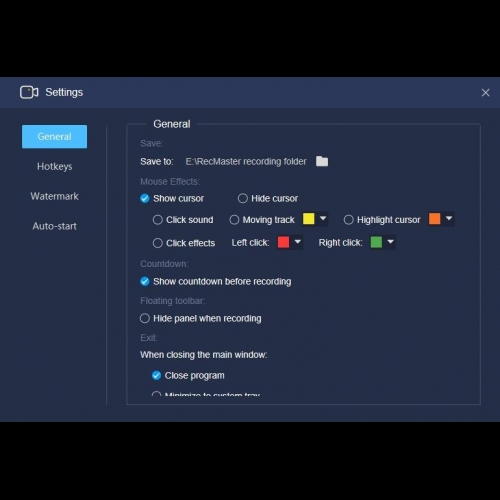The image size is (500, 500).
Task: Select Close program on exit
Action: tap(156, 376)
